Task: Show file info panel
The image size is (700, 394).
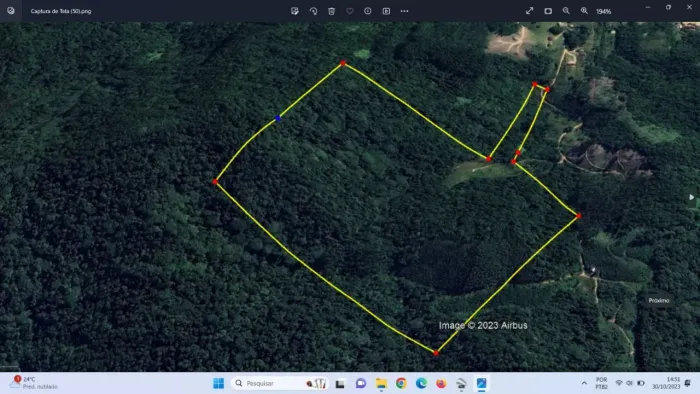Action: [368, 11]
